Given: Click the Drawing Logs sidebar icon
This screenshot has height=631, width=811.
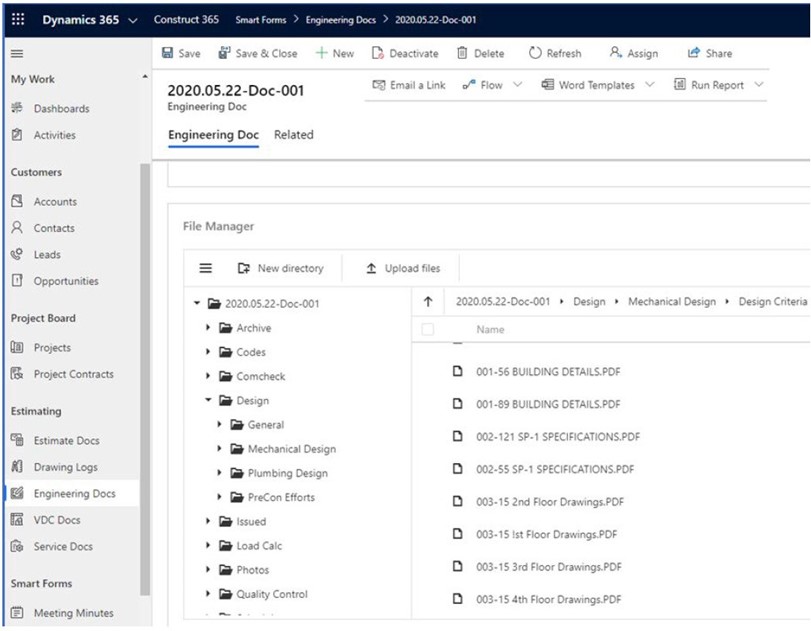Looking at the screenshot, I should (x=17, y=467).
